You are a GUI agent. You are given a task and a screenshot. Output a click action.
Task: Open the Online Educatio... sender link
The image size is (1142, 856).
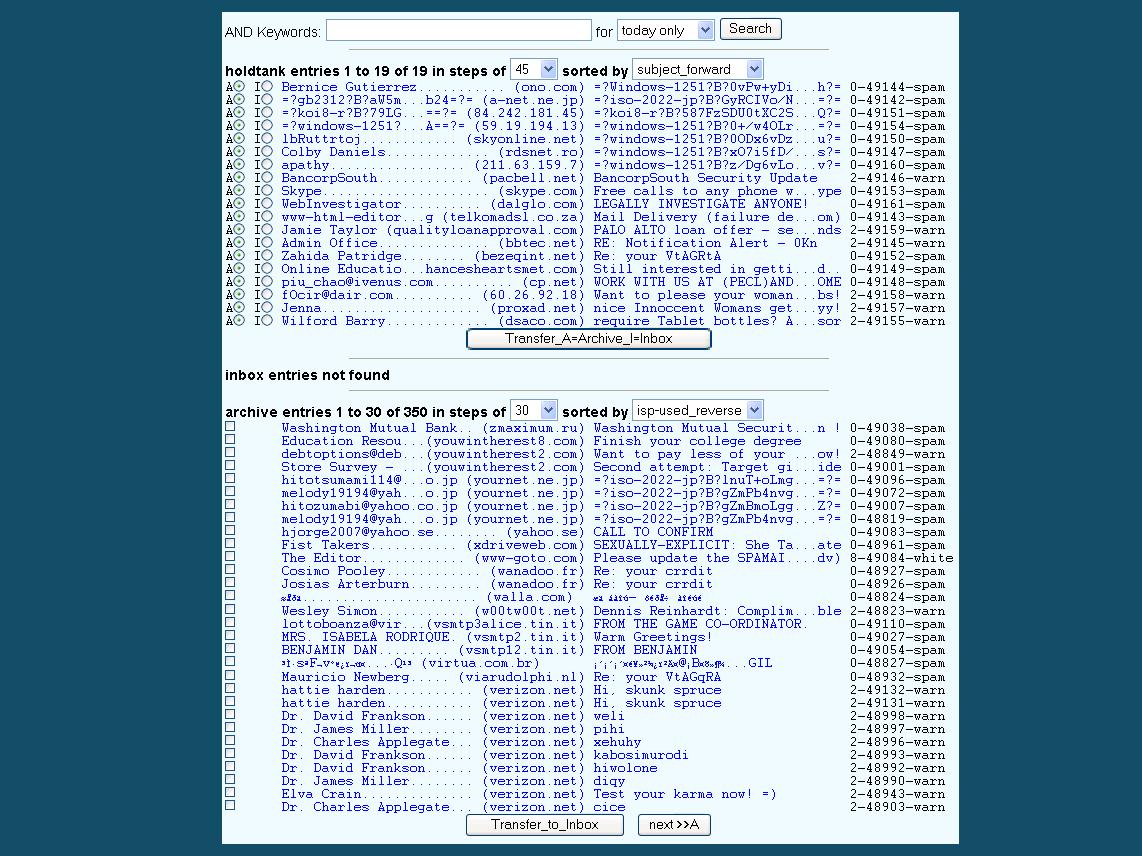[433, 269]
